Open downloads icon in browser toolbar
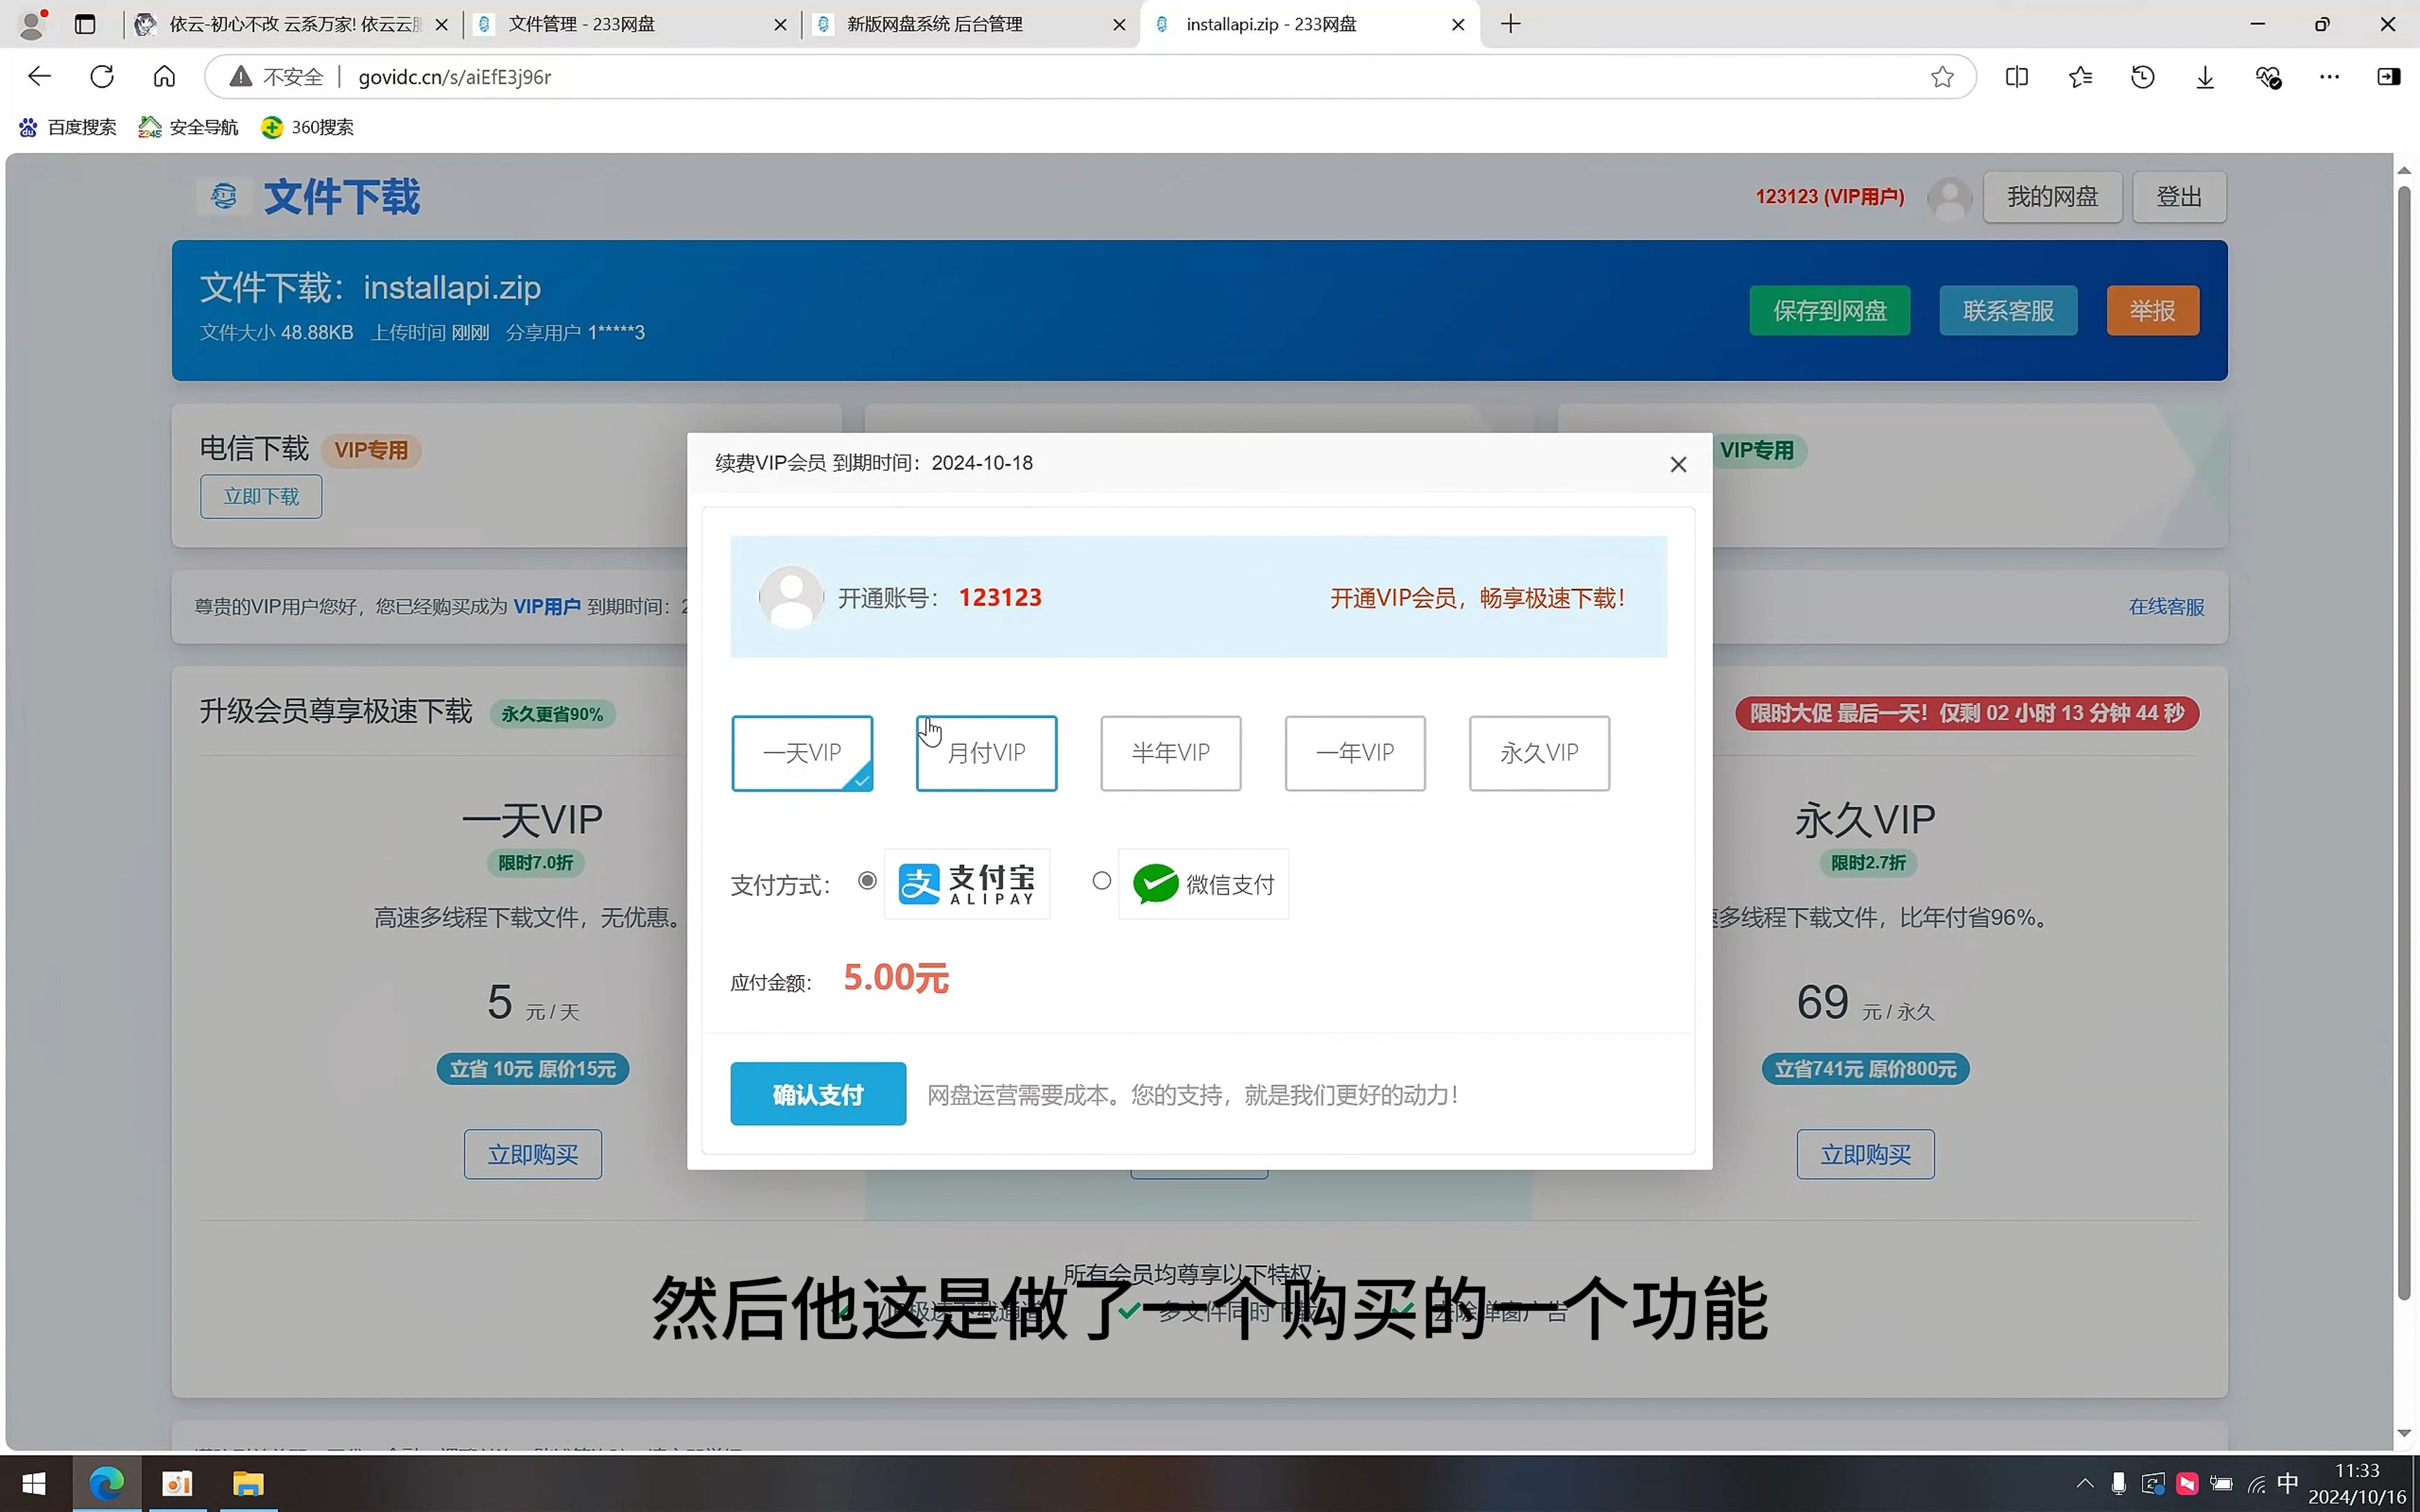2420x1512 pixels. (2205, 77)
